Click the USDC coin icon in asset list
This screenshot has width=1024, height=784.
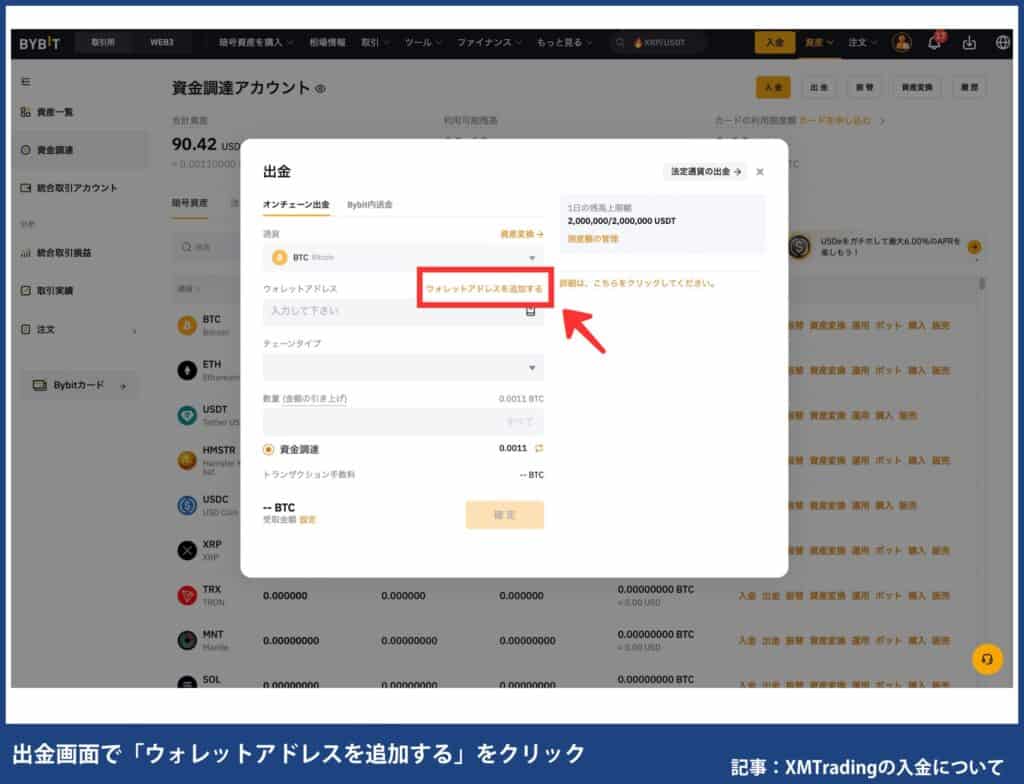point(187,505)
